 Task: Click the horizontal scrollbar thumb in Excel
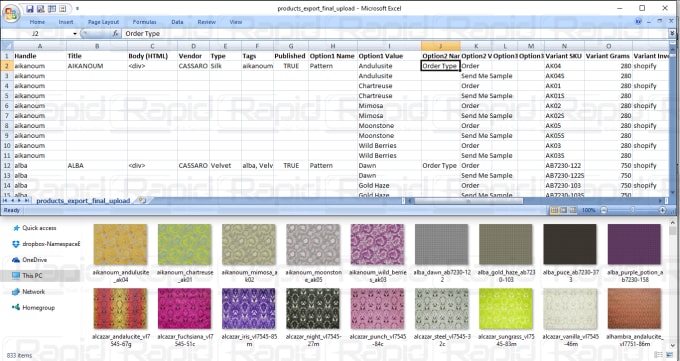tap(468, 201)
